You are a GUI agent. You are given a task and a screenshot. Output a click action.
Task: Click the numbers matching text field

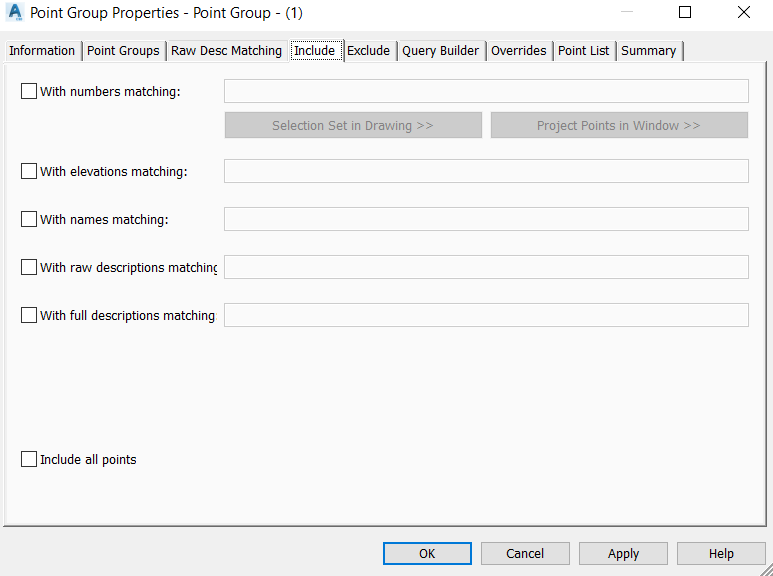(486, 91)
